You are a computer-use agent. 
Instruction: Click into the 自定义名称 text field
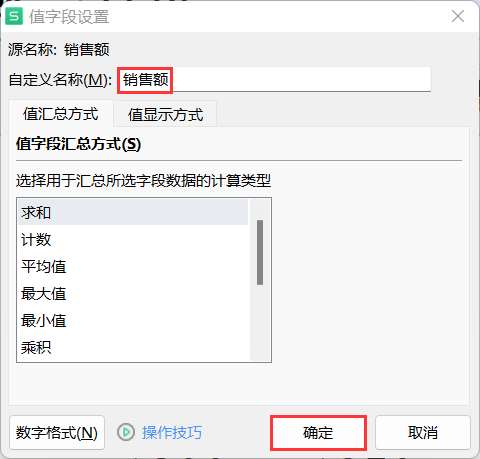(x=274, y=80)
